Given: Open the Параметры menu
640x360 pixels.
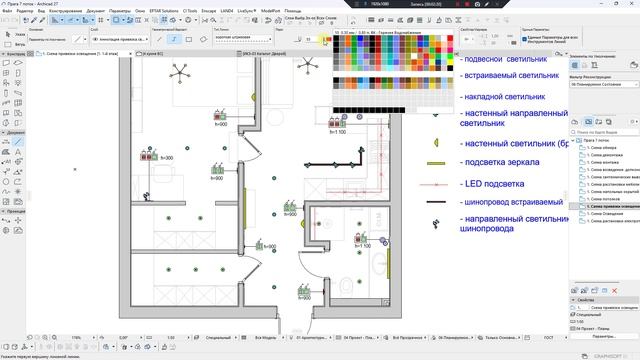Looking at the screenshot, I should [120, 11].
